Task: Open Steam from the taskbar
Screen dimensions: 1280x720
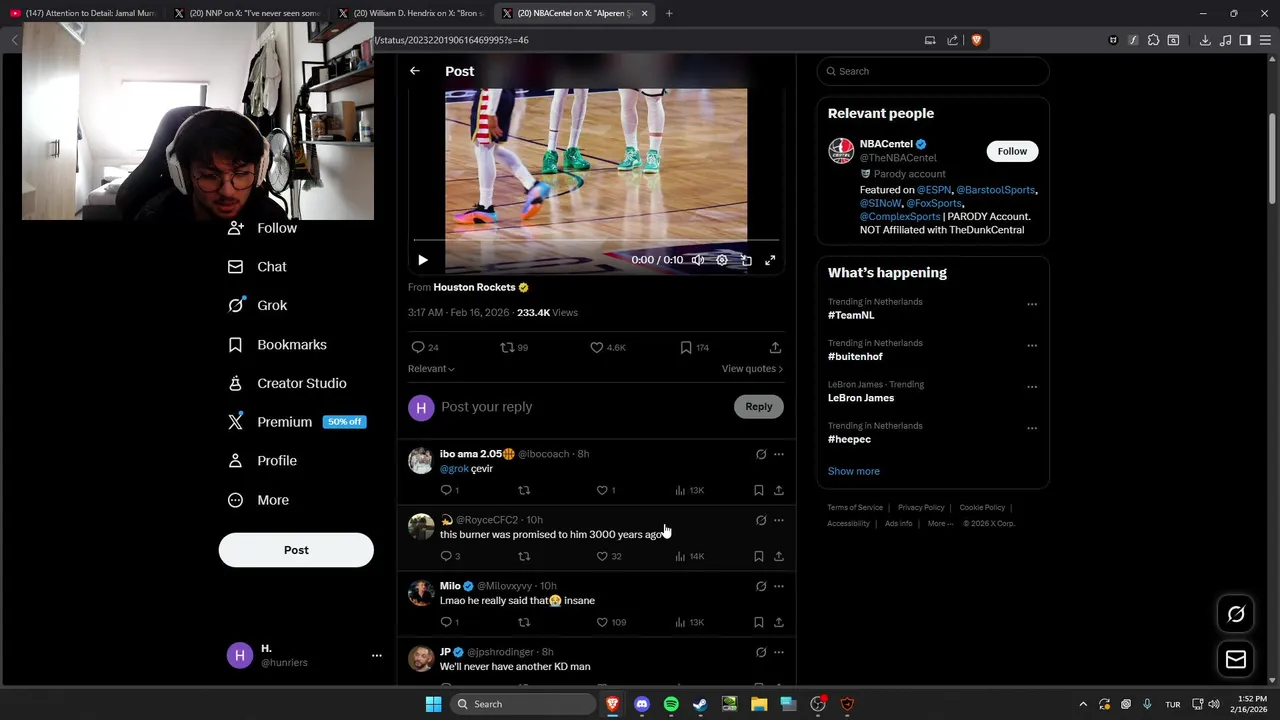Action: [700, 704]
